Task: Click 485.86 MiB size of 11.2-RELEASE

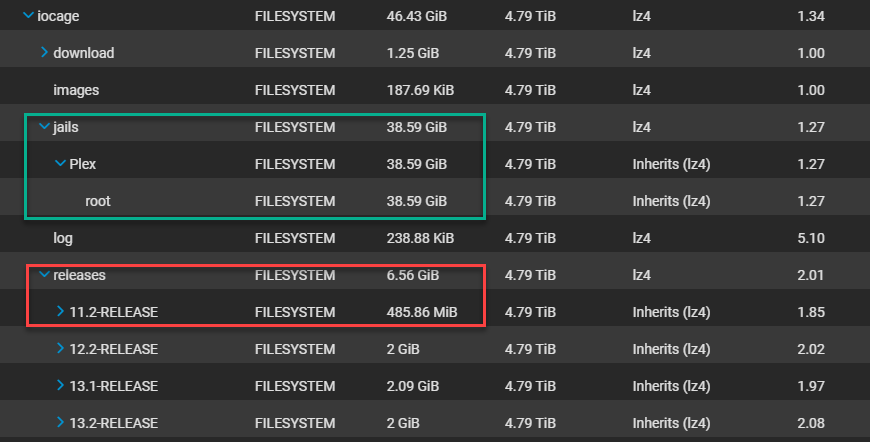Action: [x=422, y=312]
